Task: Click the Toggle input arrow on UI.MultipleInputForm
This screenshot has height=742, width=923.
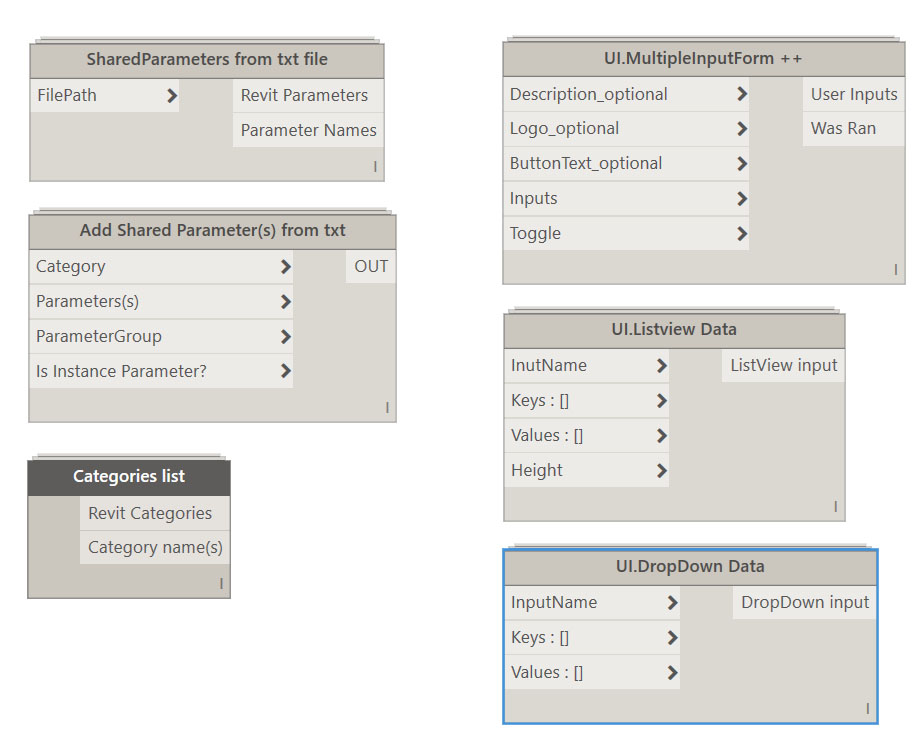Action: tap(742, 233)
